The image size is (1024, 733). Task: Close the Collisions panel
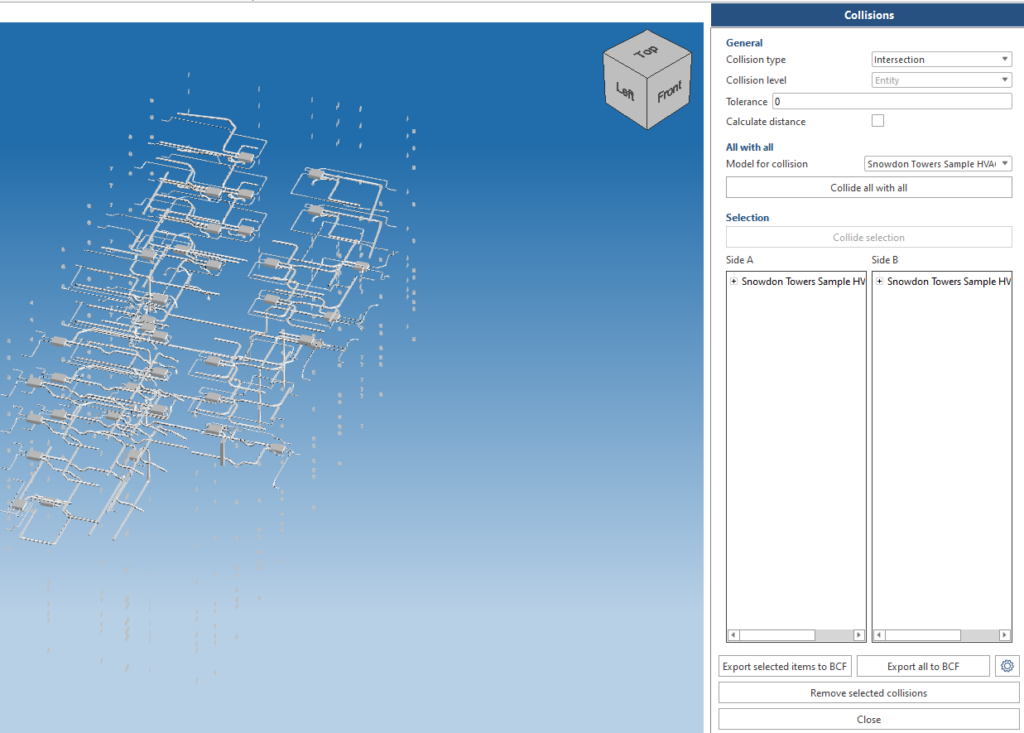[x=868, y=719]
